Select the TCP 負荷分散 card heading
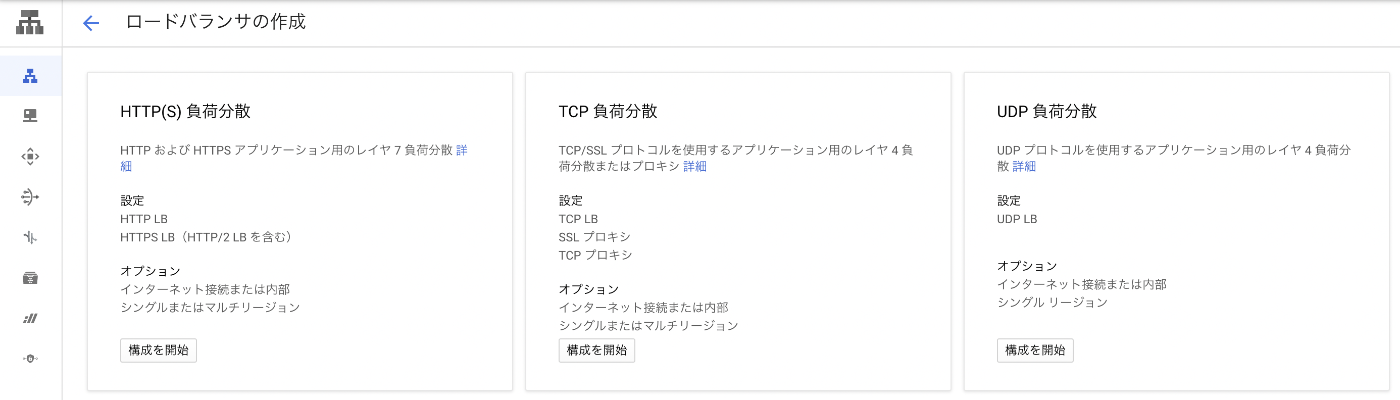This screenshot has height=400, width=1400. [x=608, y=111]
